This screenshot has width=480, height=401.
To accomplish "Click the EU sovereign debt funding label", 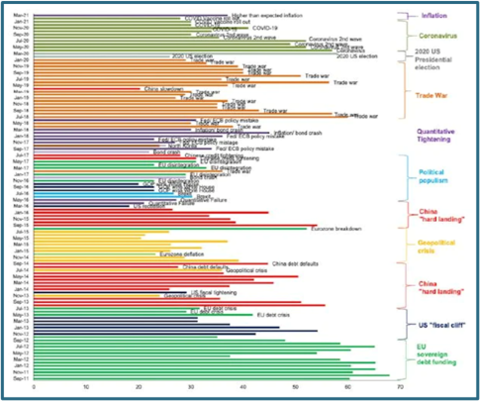I will (x=436, y=354).
